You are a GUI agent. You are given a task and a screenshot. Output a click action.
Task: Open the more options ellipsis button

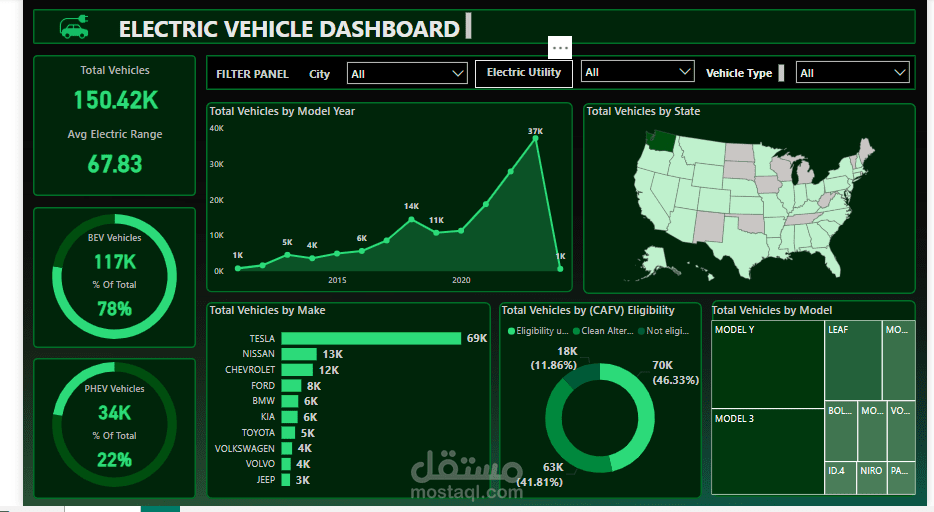(560, 48)
